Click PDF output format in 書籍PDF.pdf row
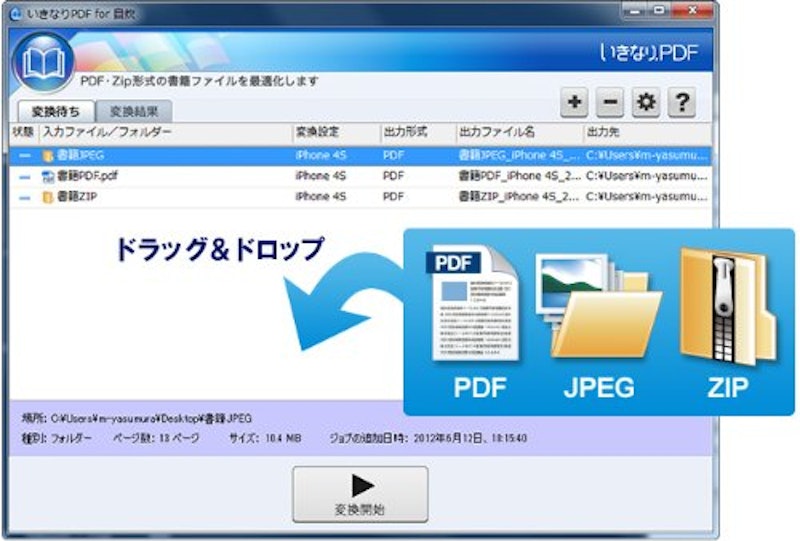 [x=393, y=176]
